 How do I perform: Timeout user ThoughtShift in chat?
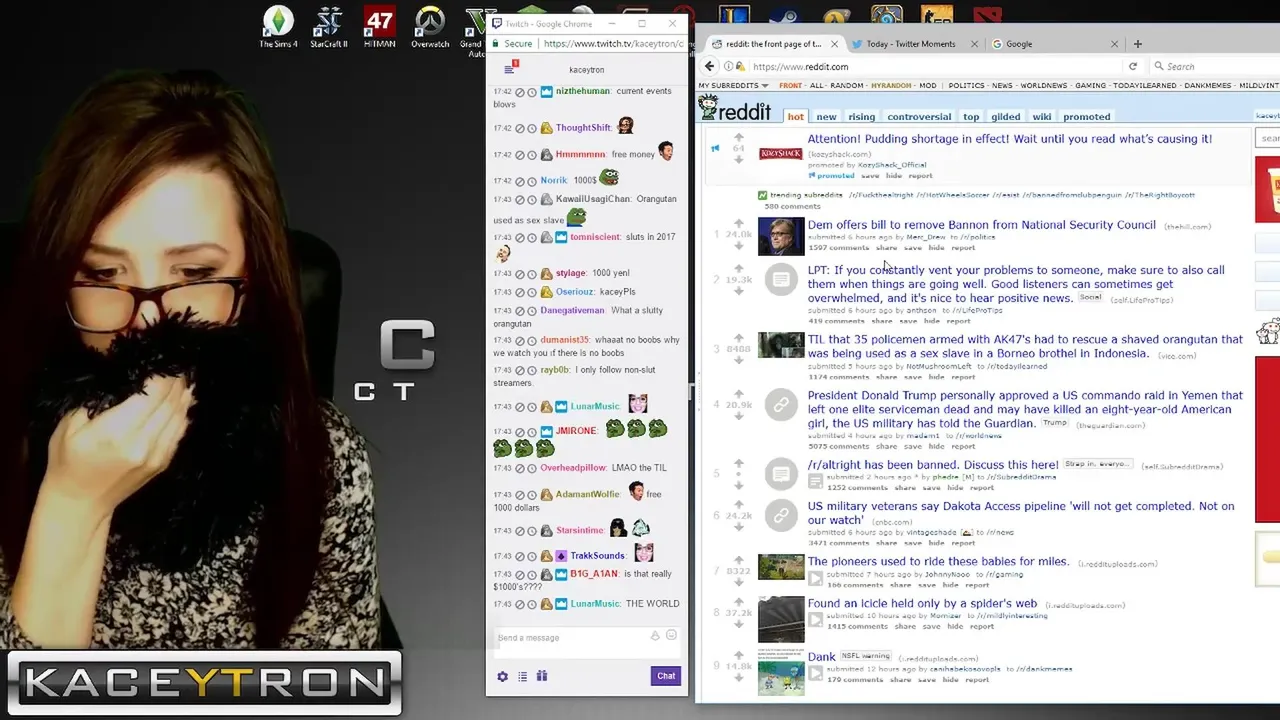532,128
